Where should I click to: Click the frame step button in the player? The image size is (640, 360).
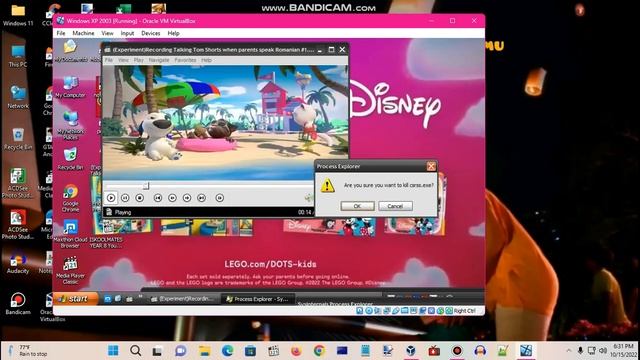(220, 198)
